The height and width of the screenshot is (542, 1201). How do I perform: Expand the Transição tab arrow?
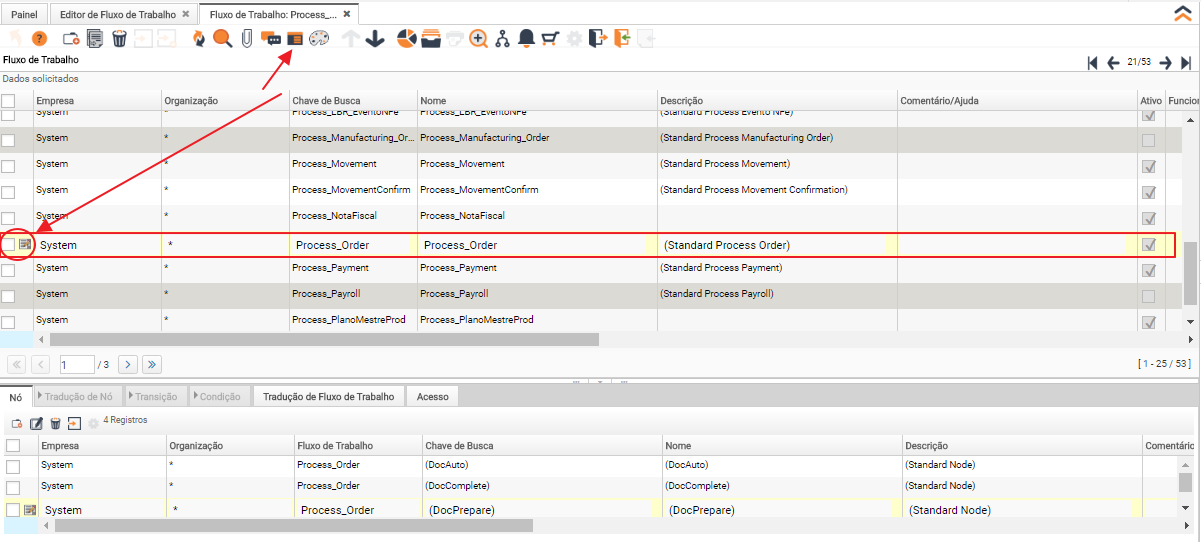click(130, 397)
